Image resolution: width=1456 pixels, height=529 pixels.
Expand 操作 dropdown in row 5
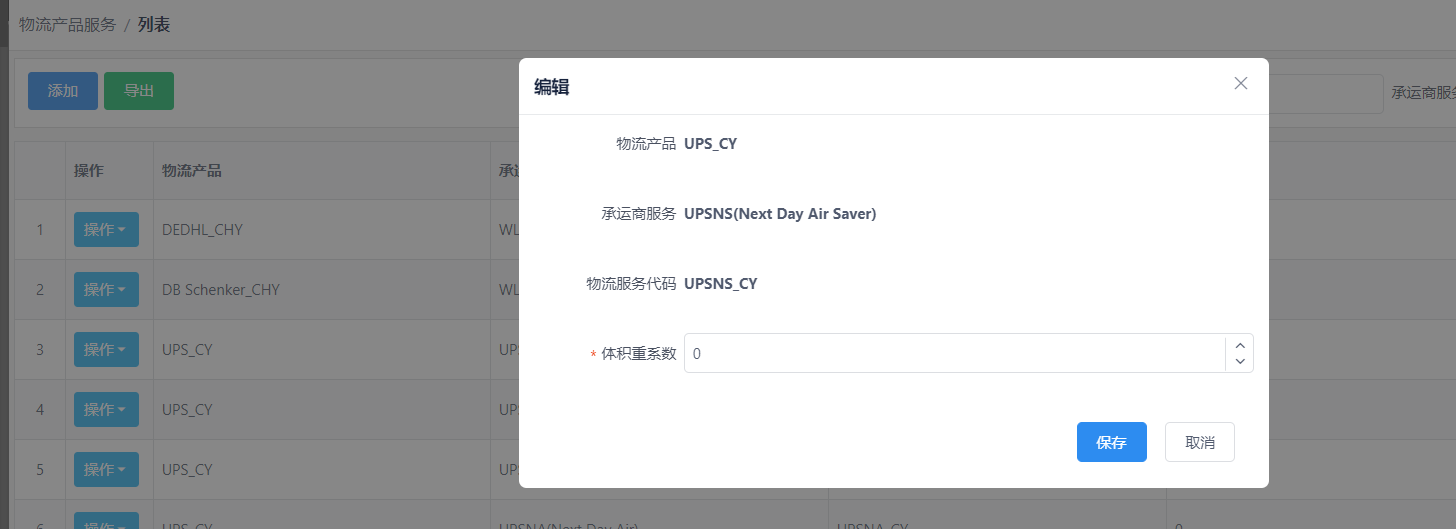coord(106,470)
